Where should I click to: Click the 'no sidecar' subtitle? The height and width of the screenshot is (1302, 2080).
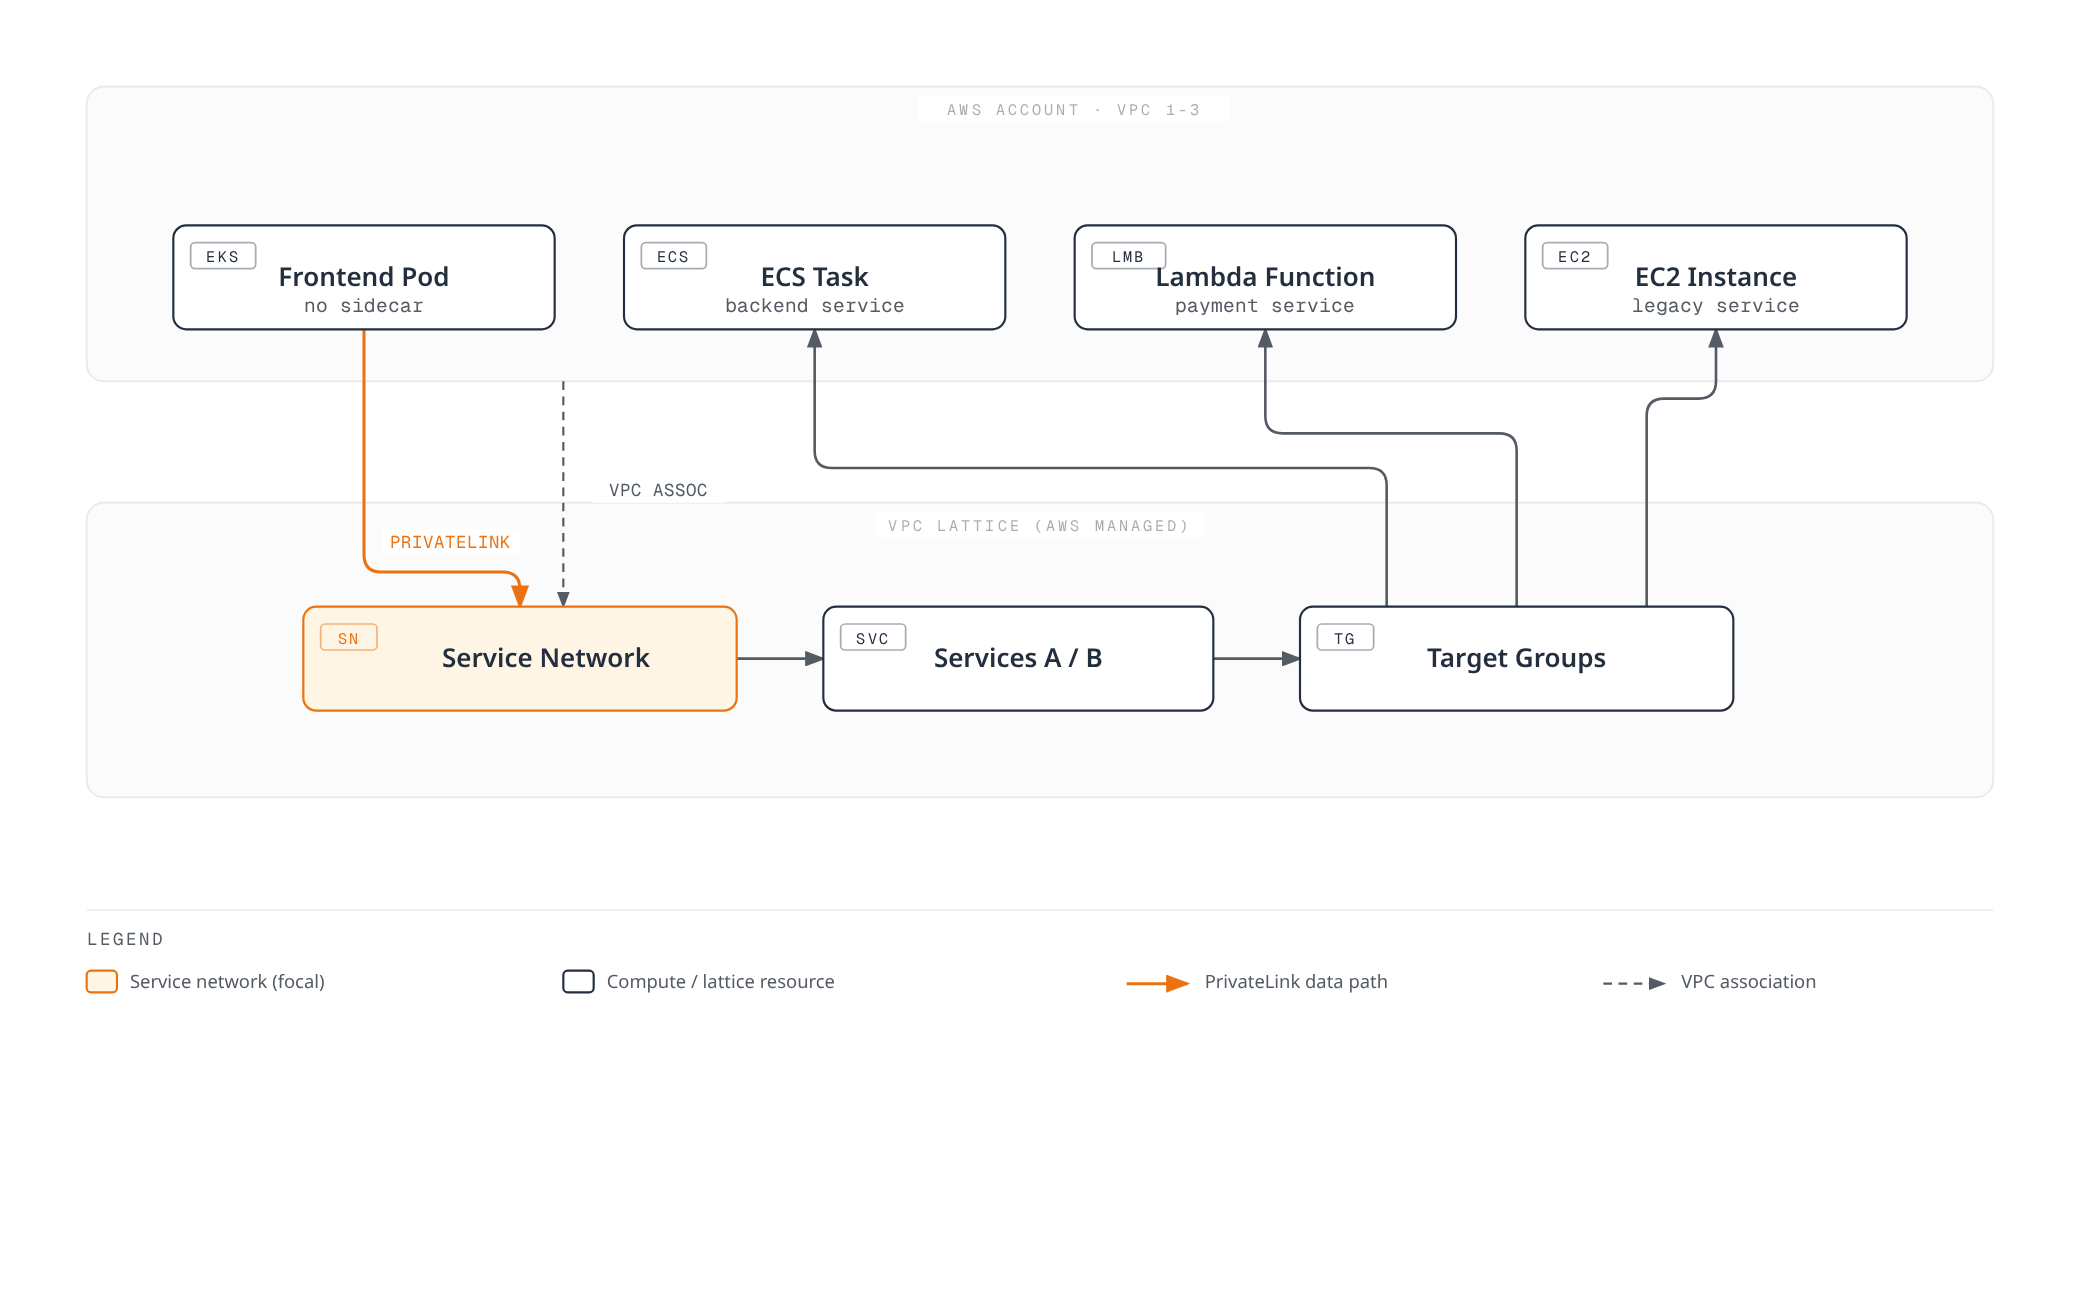point(364,306)
